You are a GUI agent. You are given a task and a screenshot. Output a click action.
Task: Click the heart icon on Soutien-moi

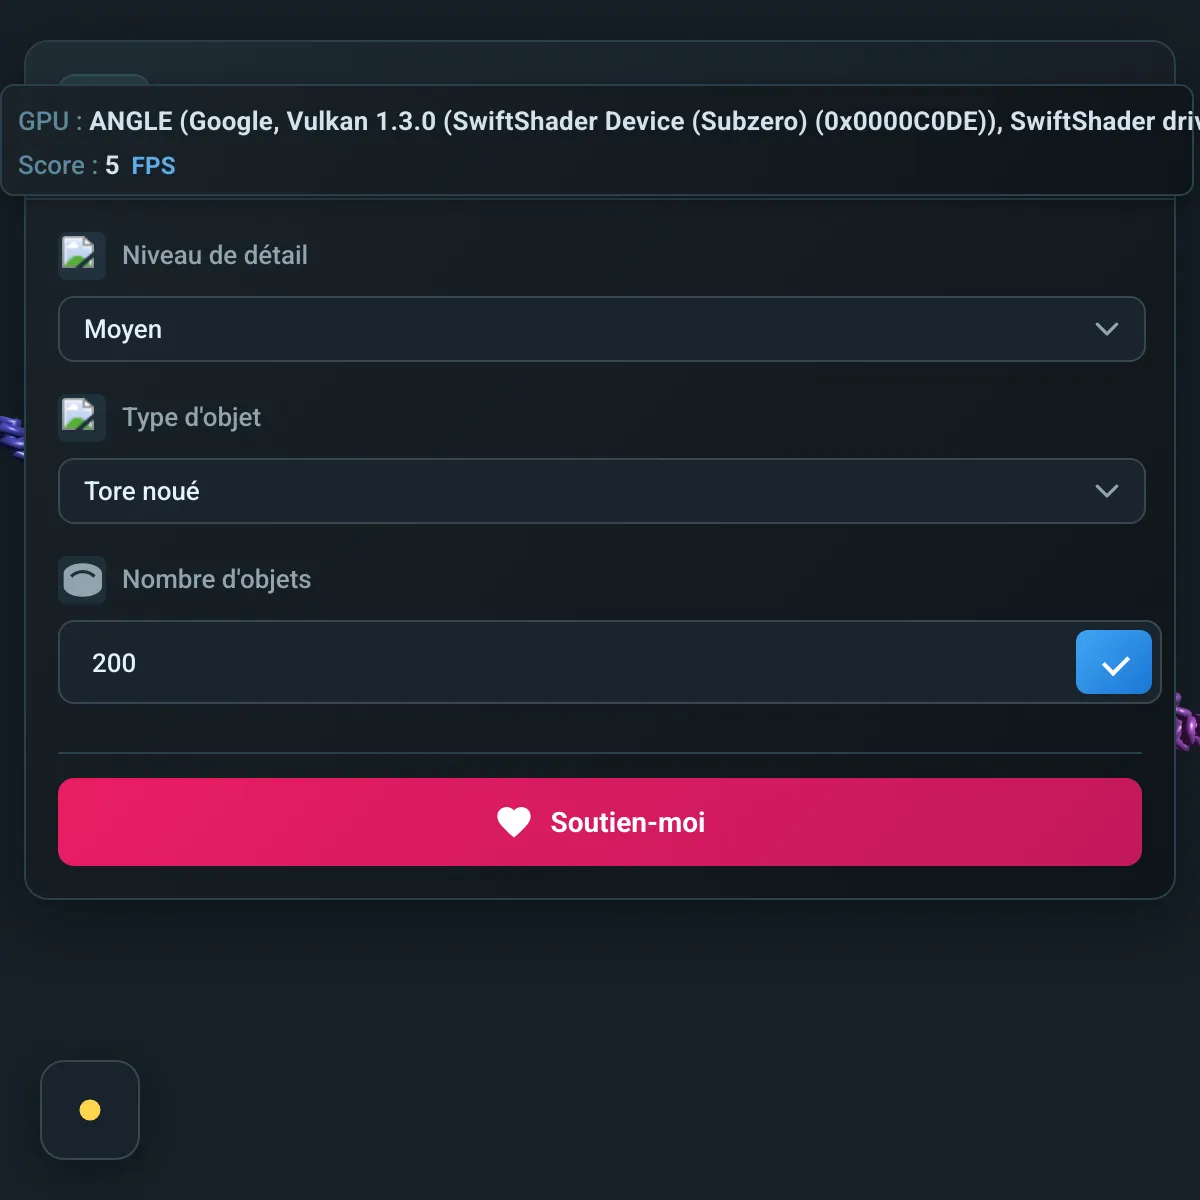514,822
